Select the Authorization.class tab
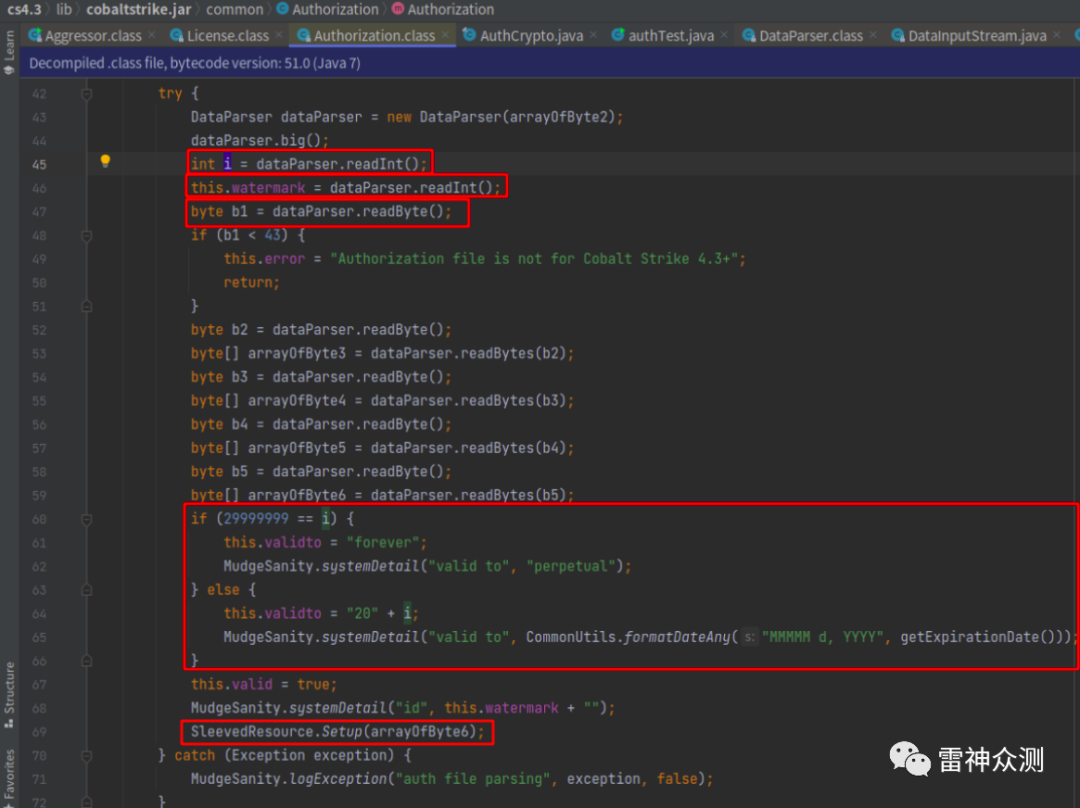This screenshot has width=1080, height=808. coord(374,36)
